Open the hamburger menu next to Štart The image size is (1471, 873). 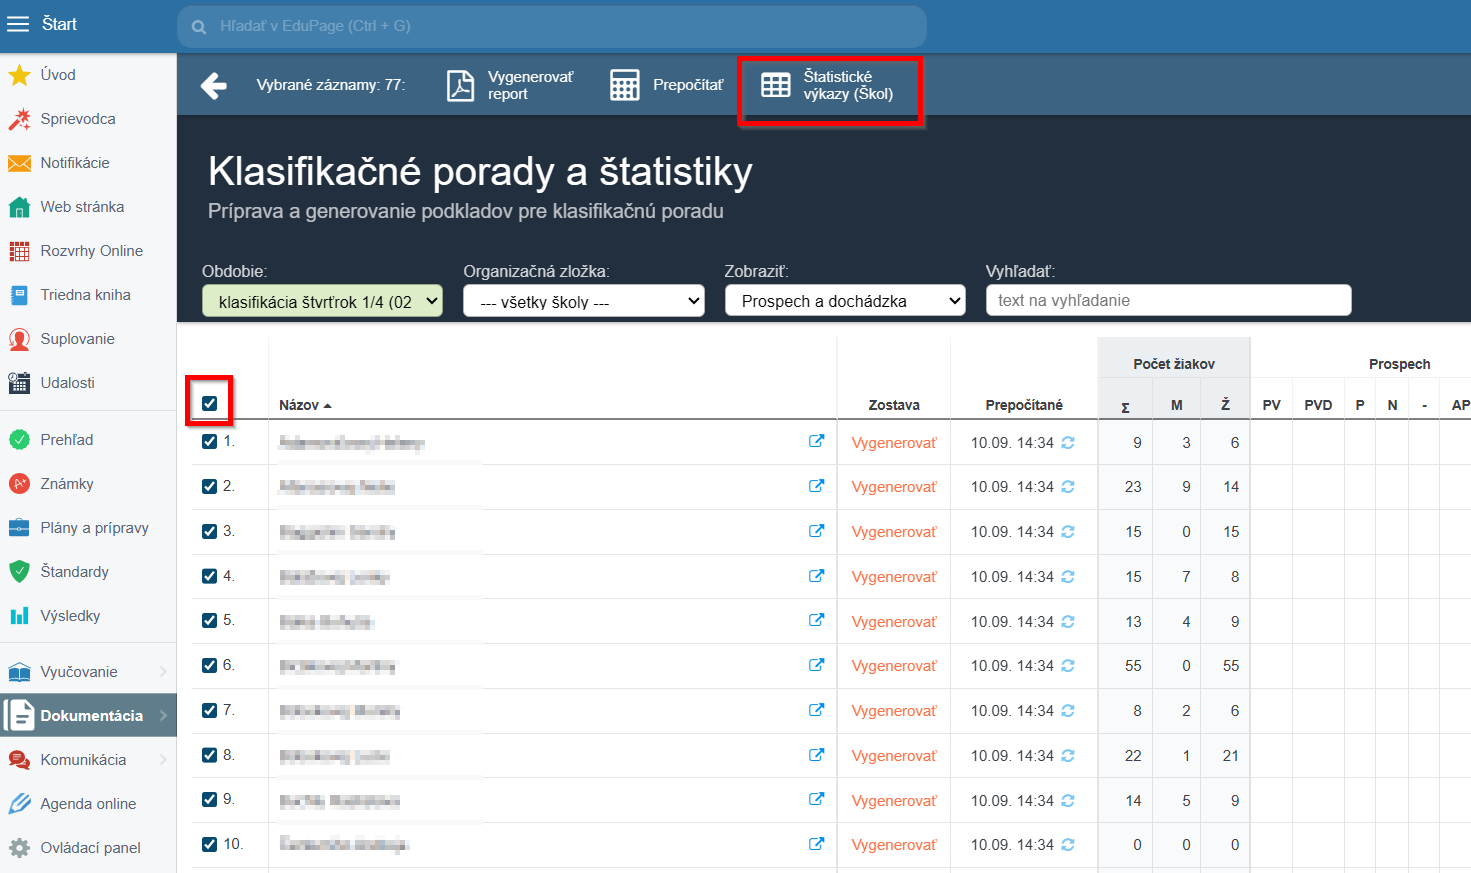18,25
